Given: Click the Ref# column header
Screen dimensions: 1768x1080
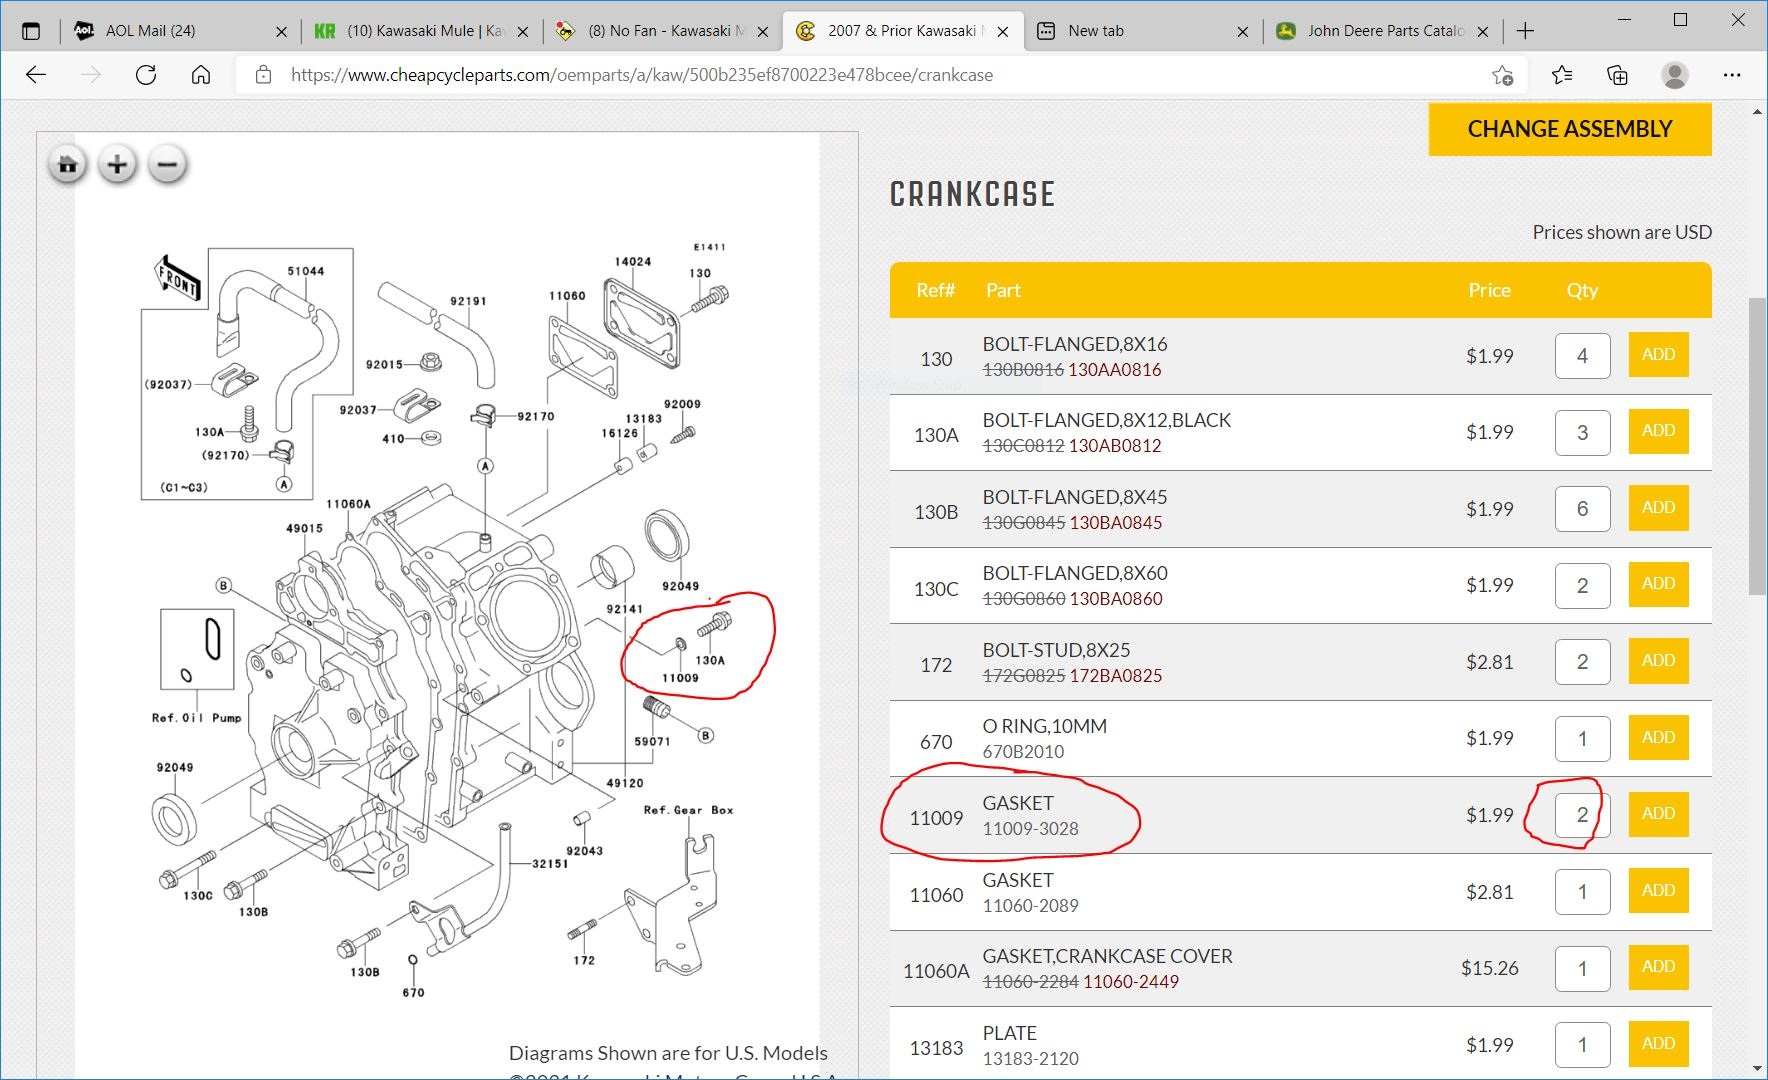Looking at the screenshot, I should 935,290.
